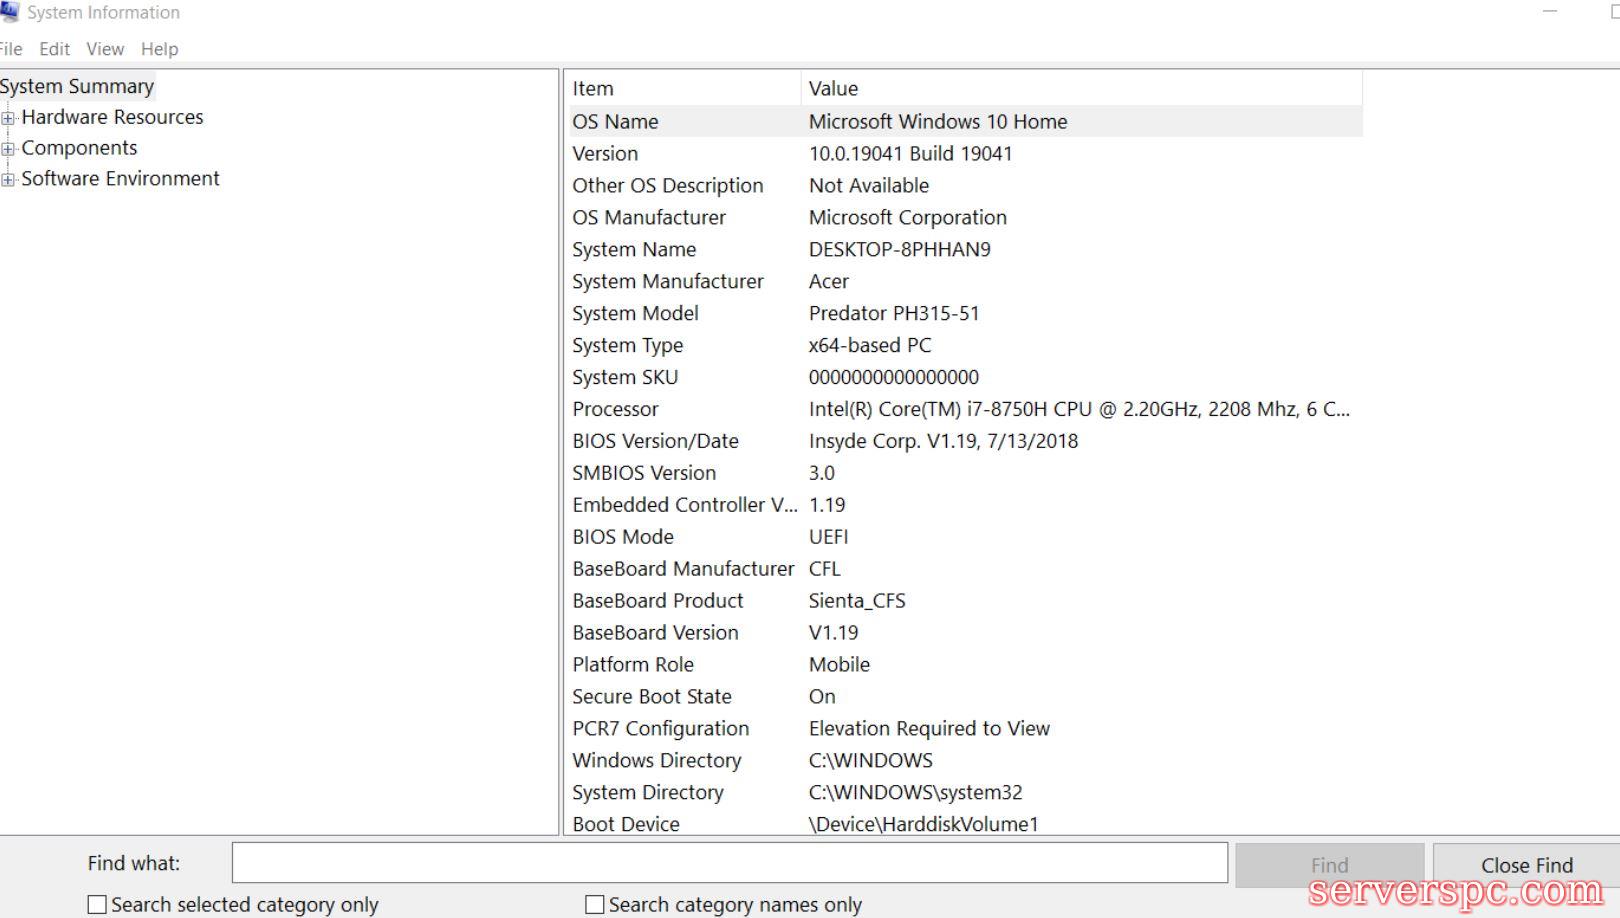This screenshot has height=918, width=1620.
Task: Expand the Components tree node
Action: (x=8, y=149)
